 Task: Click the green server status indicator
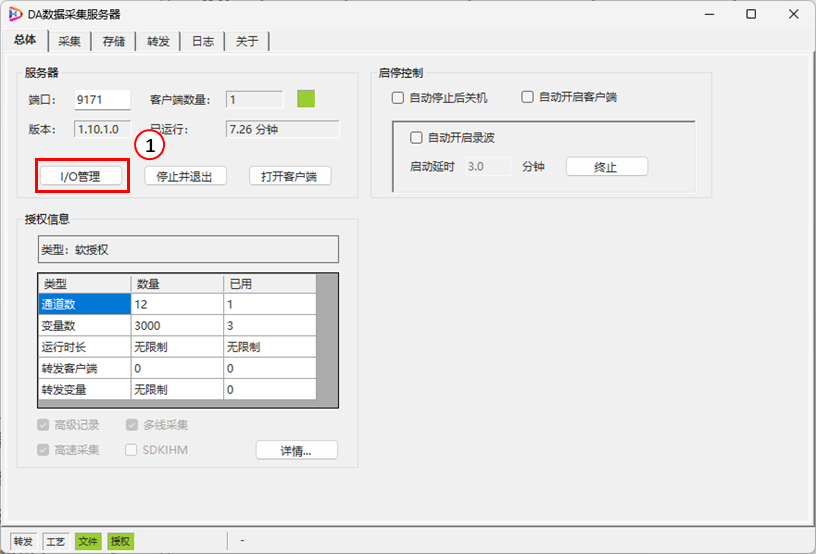tap(306, 99)
